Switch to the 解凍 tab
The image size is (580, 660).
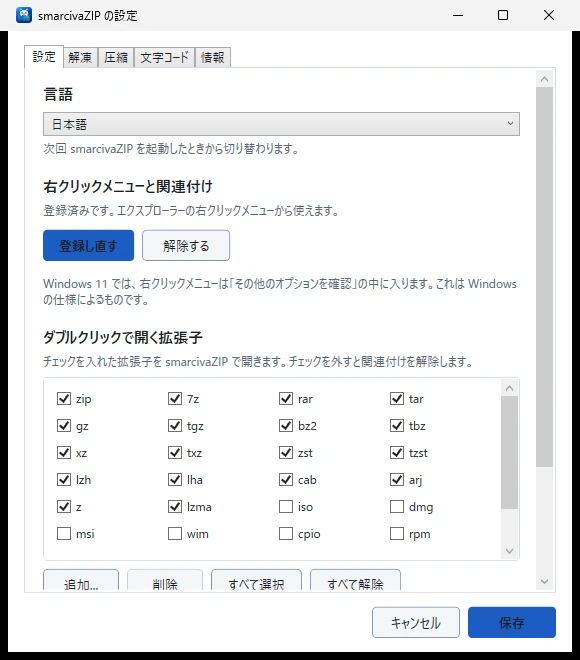coord(80,57)
